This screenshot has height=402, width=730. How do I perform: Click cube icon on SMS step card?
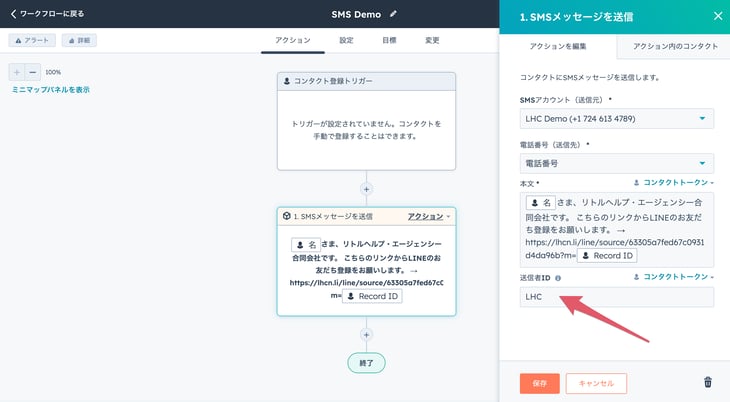287,216
